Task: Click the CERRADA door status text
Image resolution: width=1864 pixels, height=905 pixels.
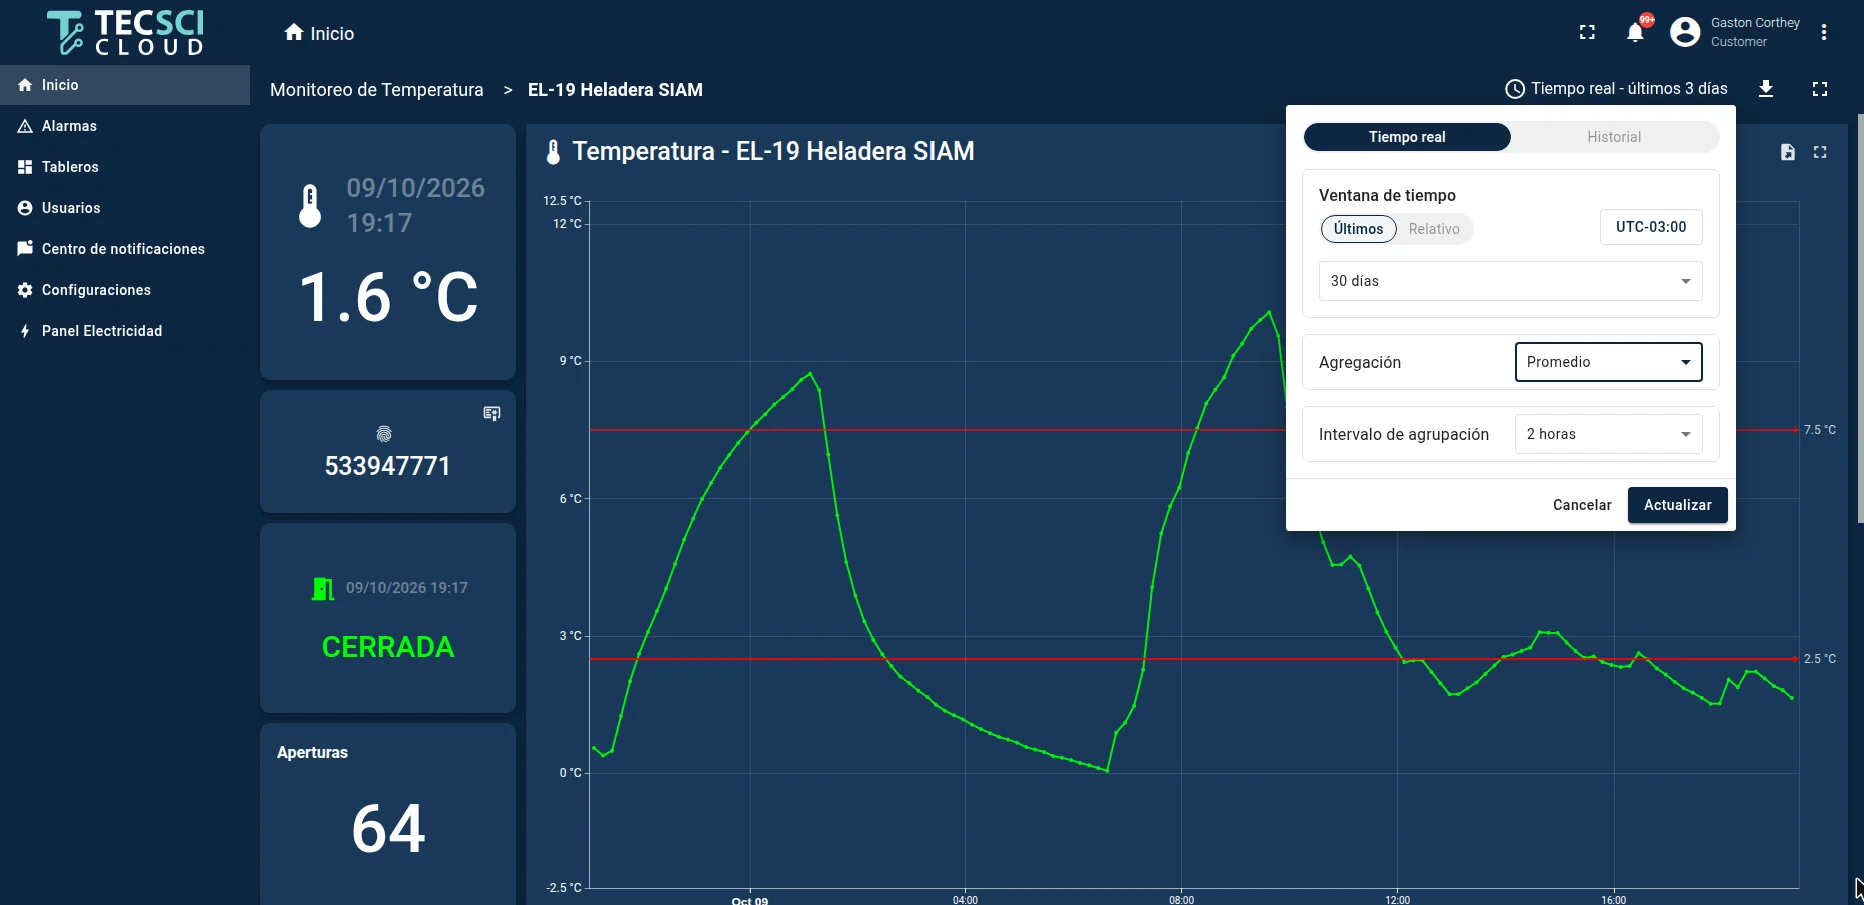Action: pyautogui.click(x=388, y=647)
